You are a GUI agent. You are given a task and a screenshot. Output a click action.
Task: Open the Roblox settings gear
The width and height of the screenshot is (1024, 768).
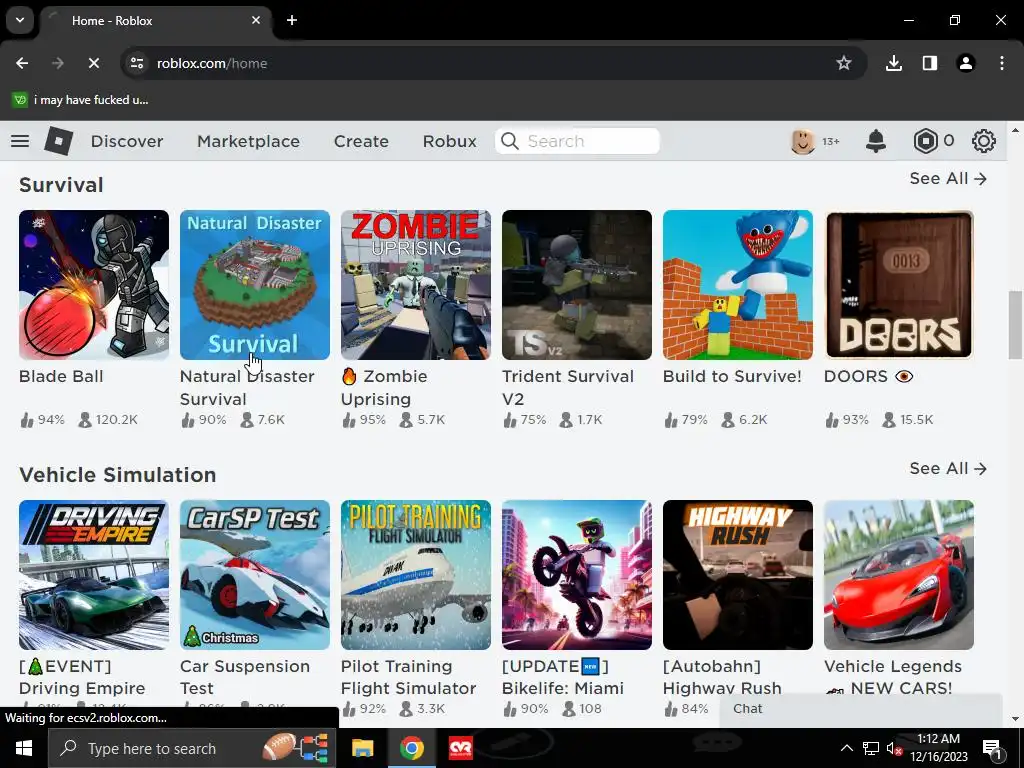pos(984,141)
